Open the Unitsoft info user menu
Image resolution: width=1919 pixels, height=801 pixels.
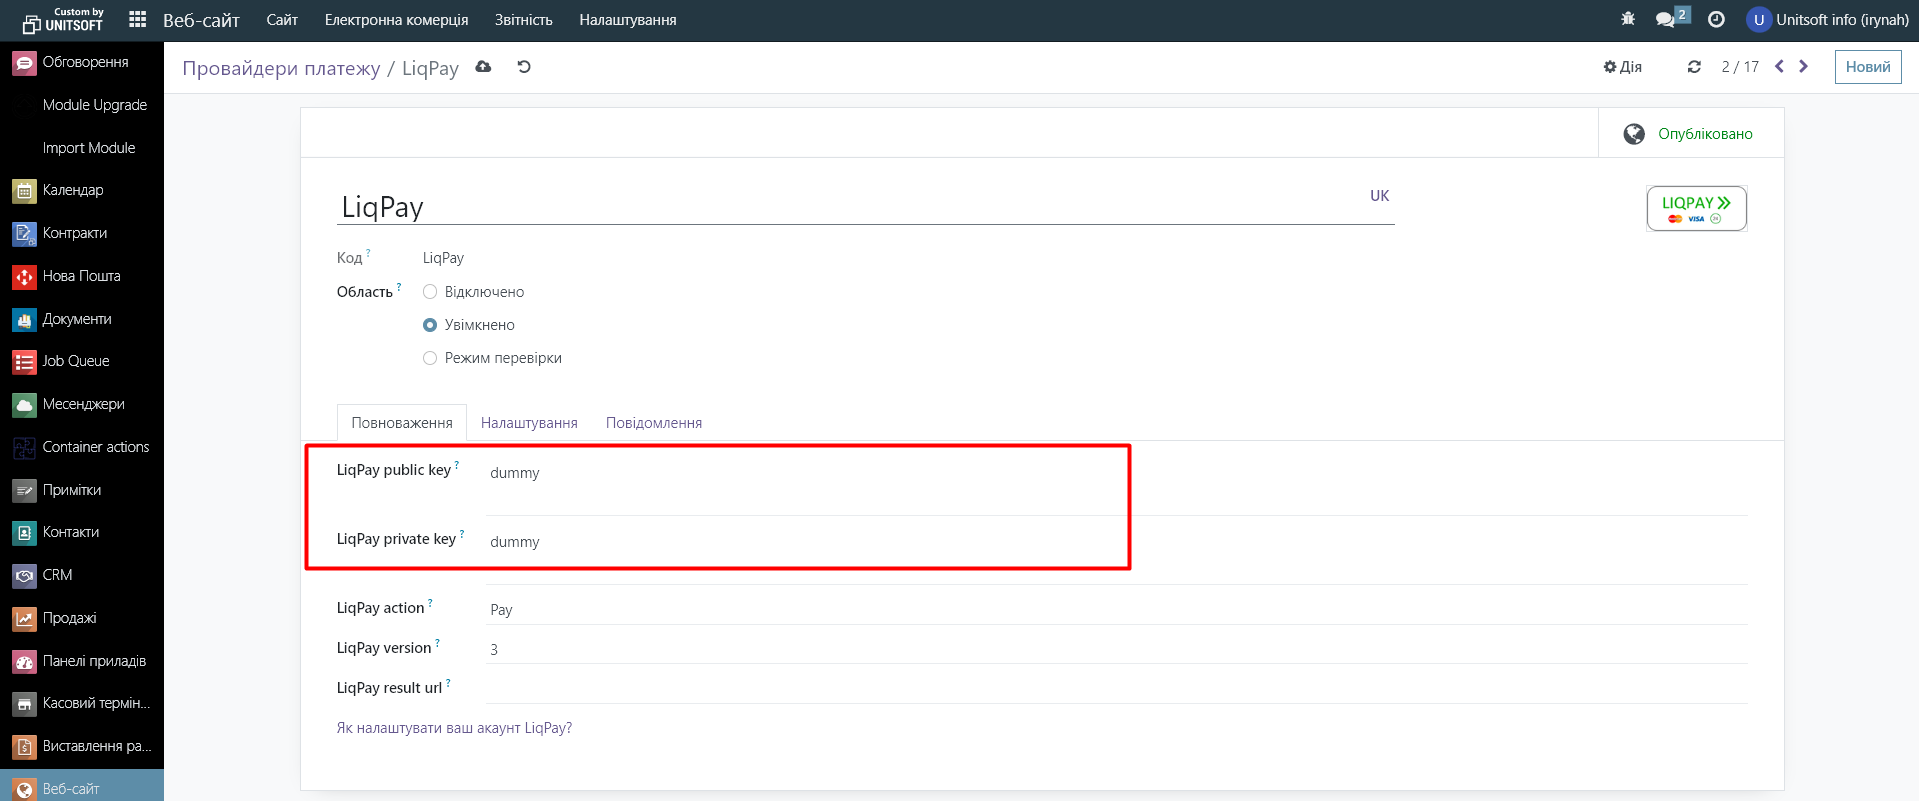click(1827, 20)
